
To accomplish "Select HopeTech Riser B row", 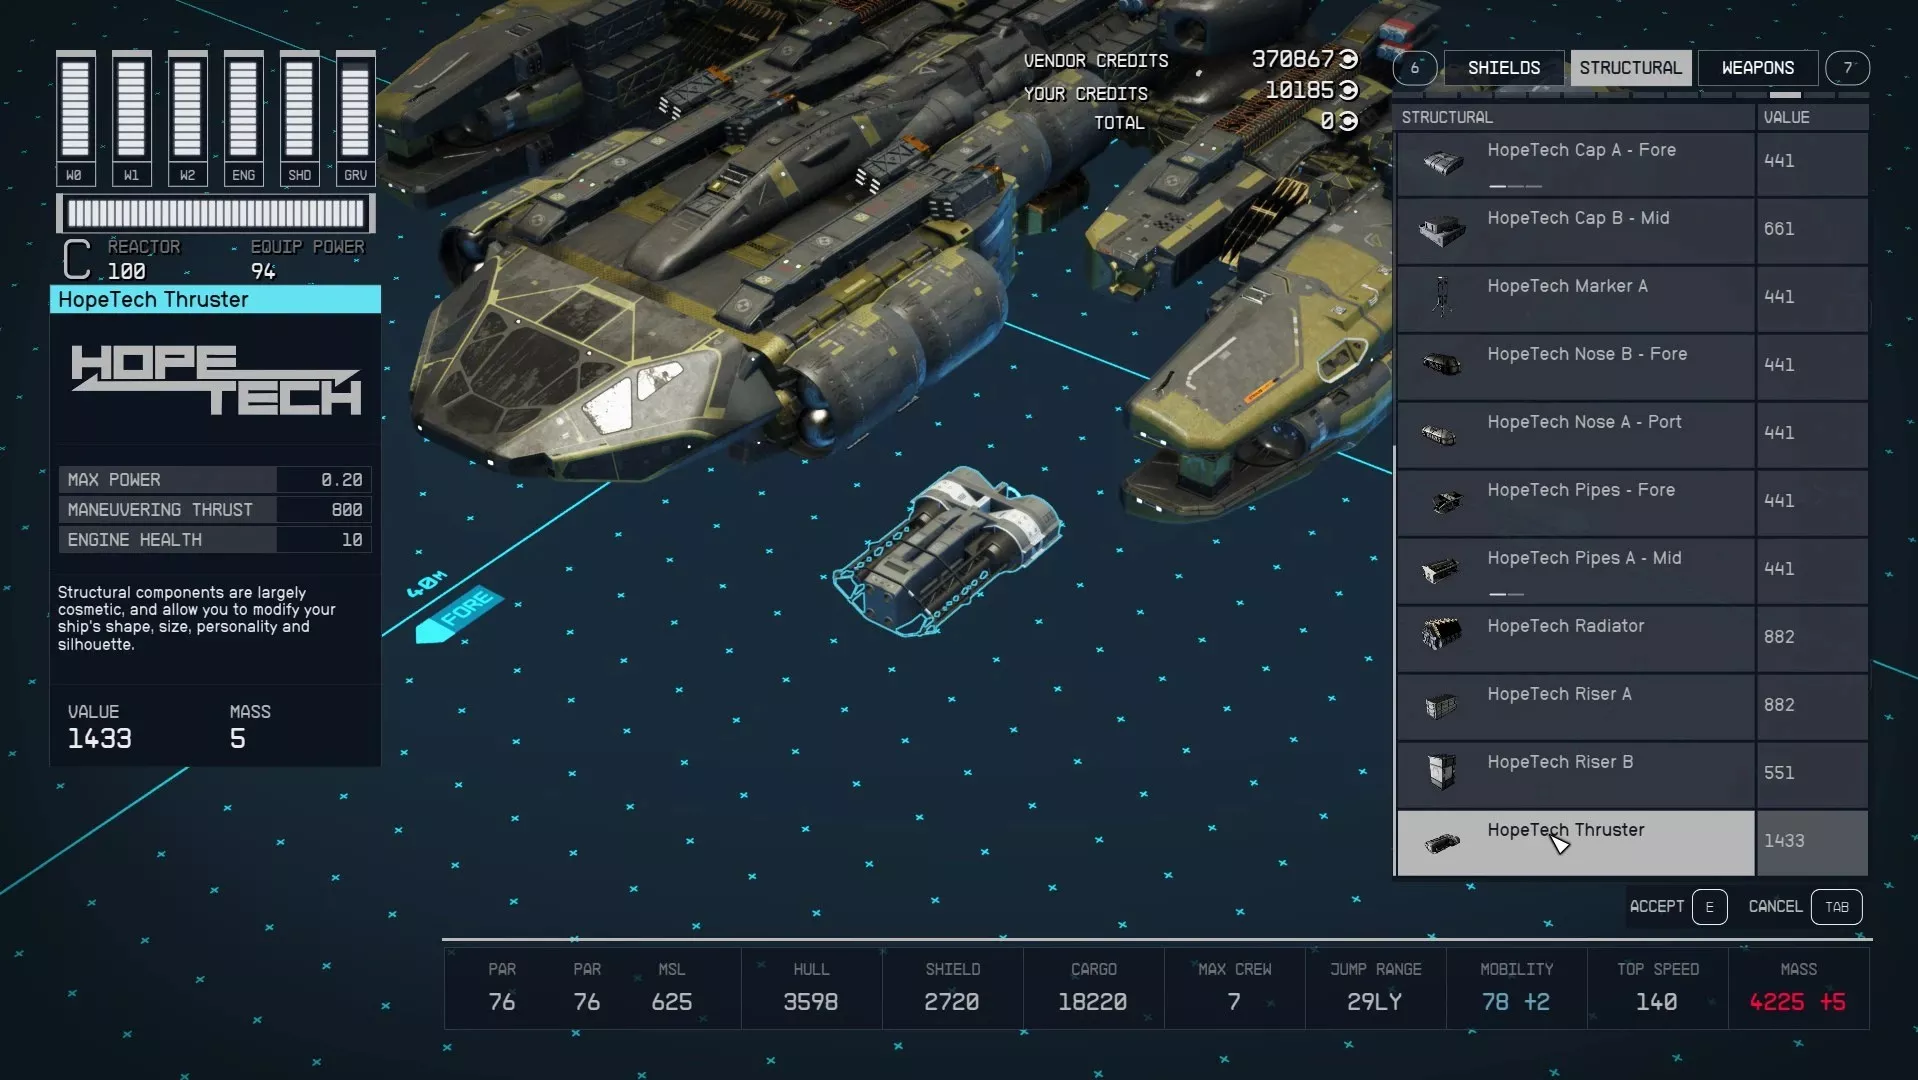I will click(x=1632, y=775).
